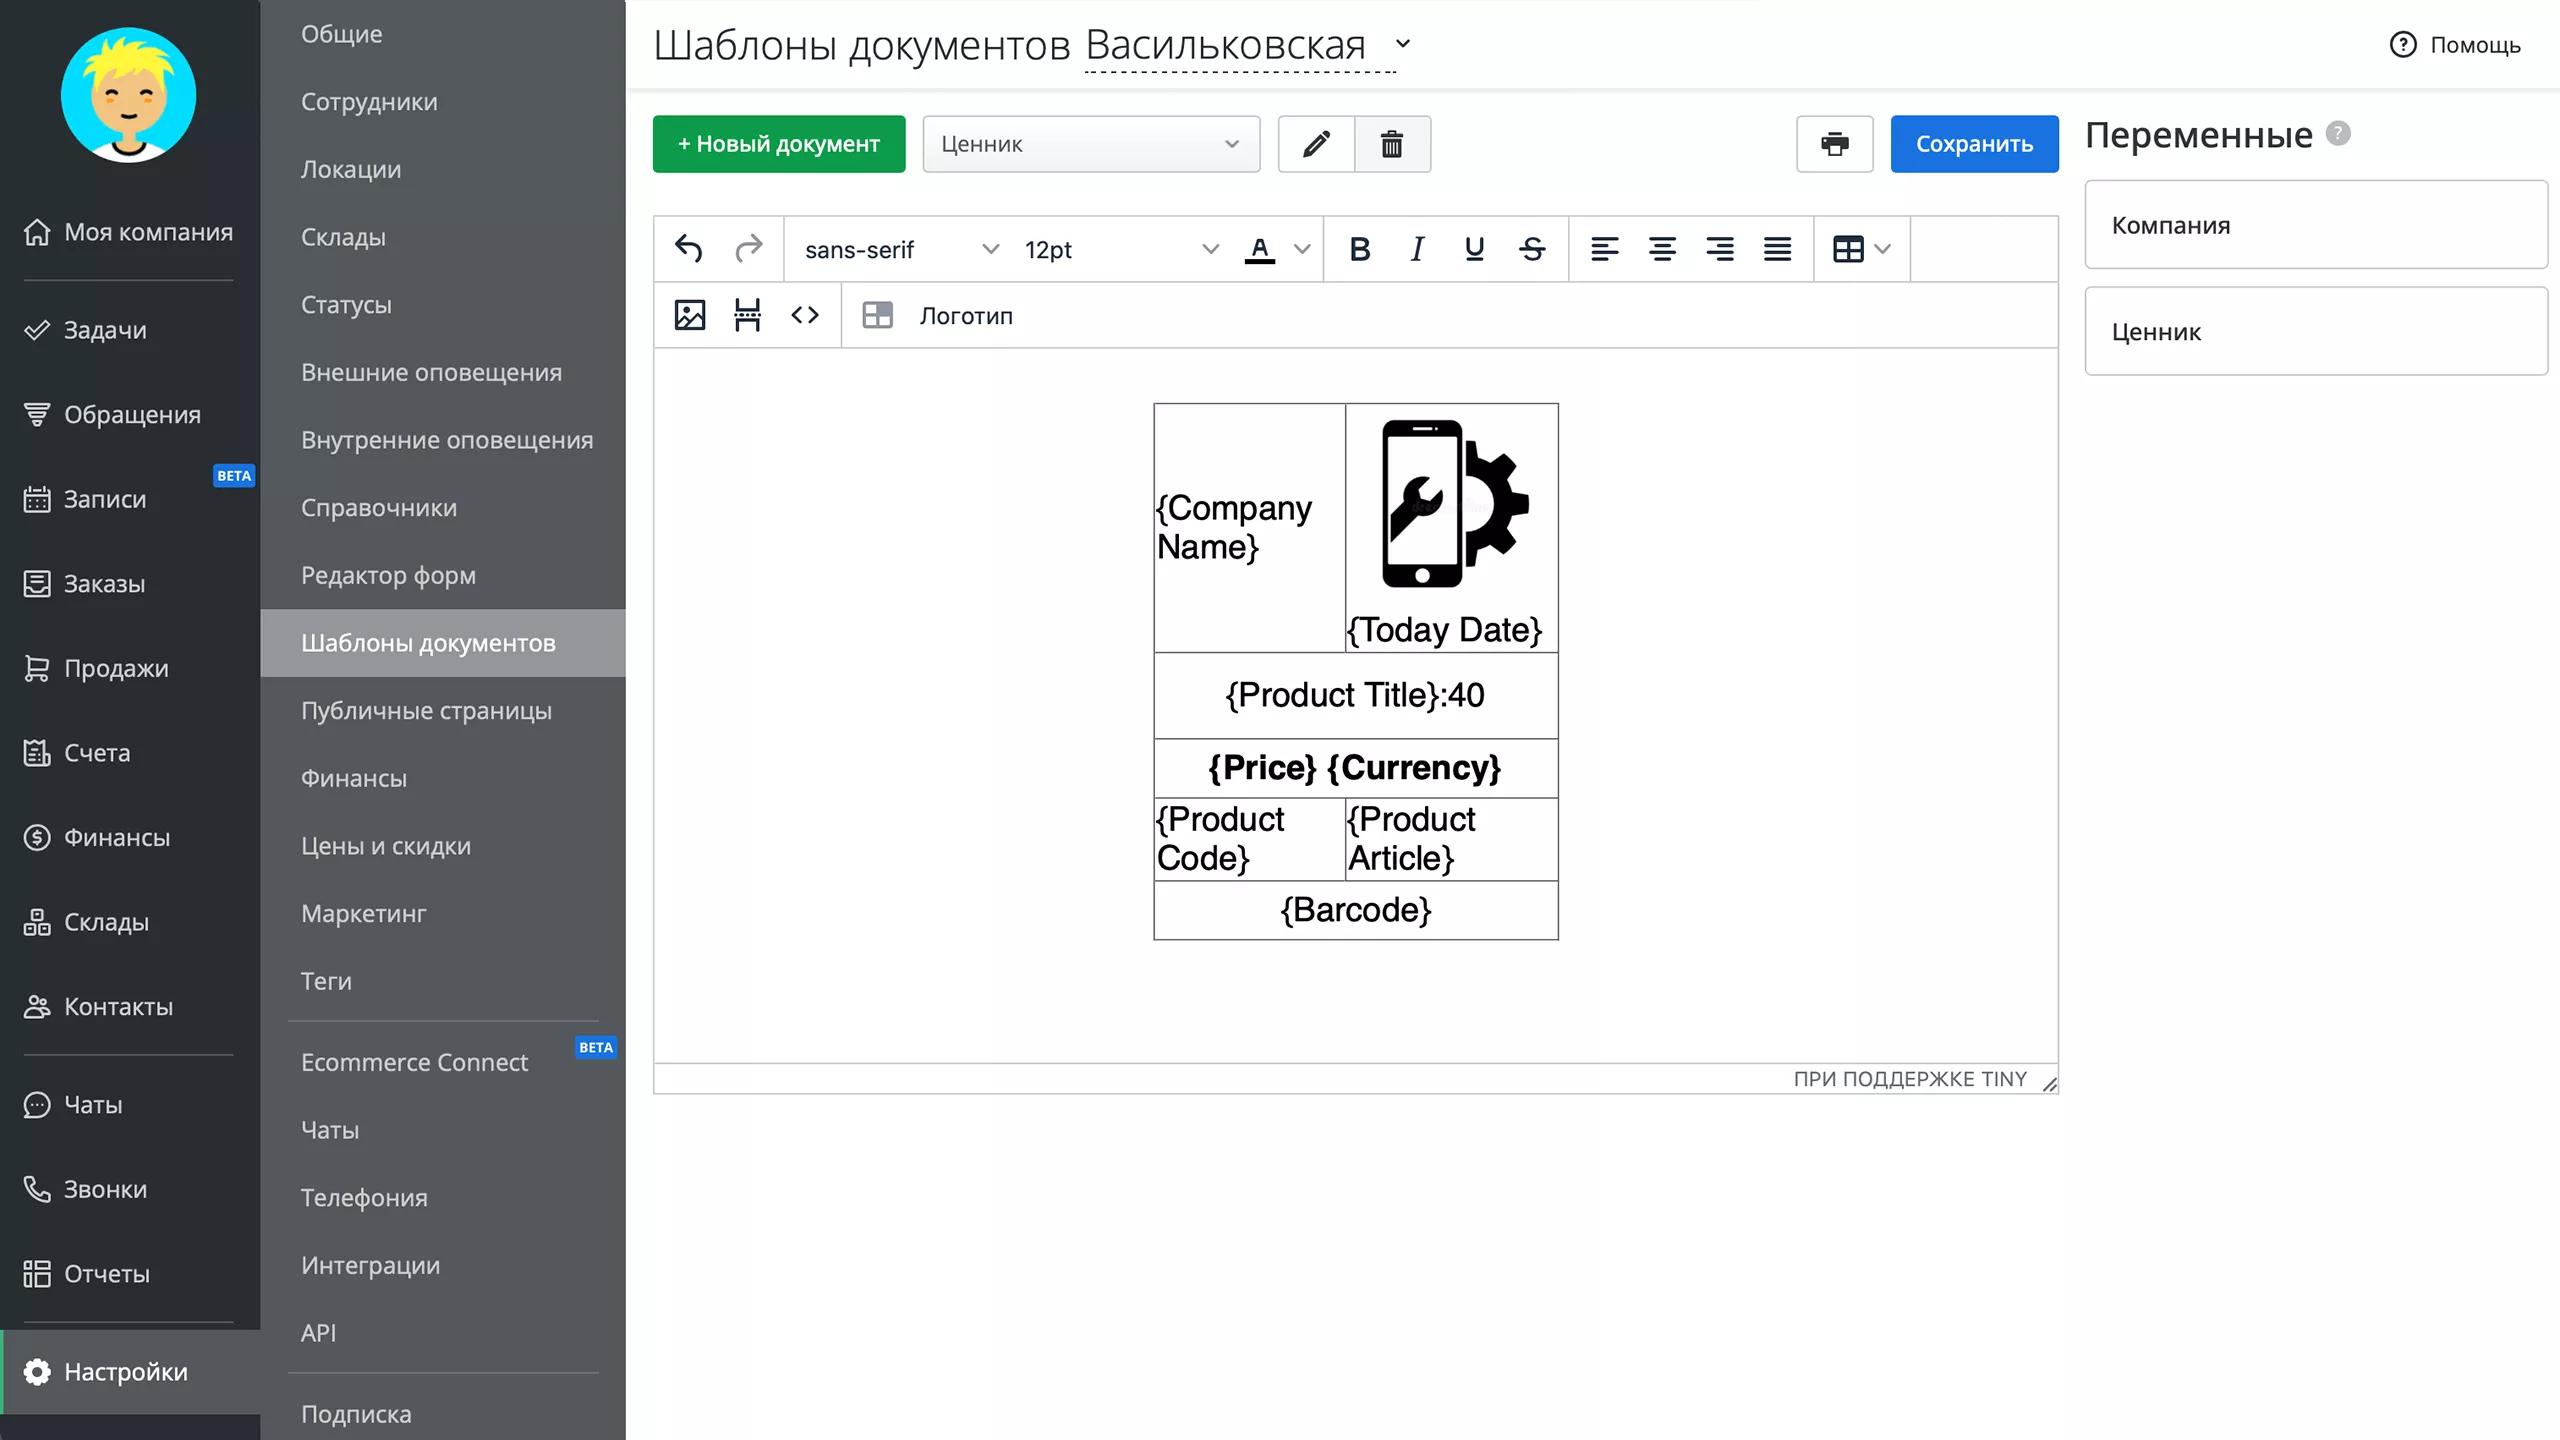The image size is (2560, 1440).
Task: Open Публичные страницы settings section
Action: [x=426, y=710]
